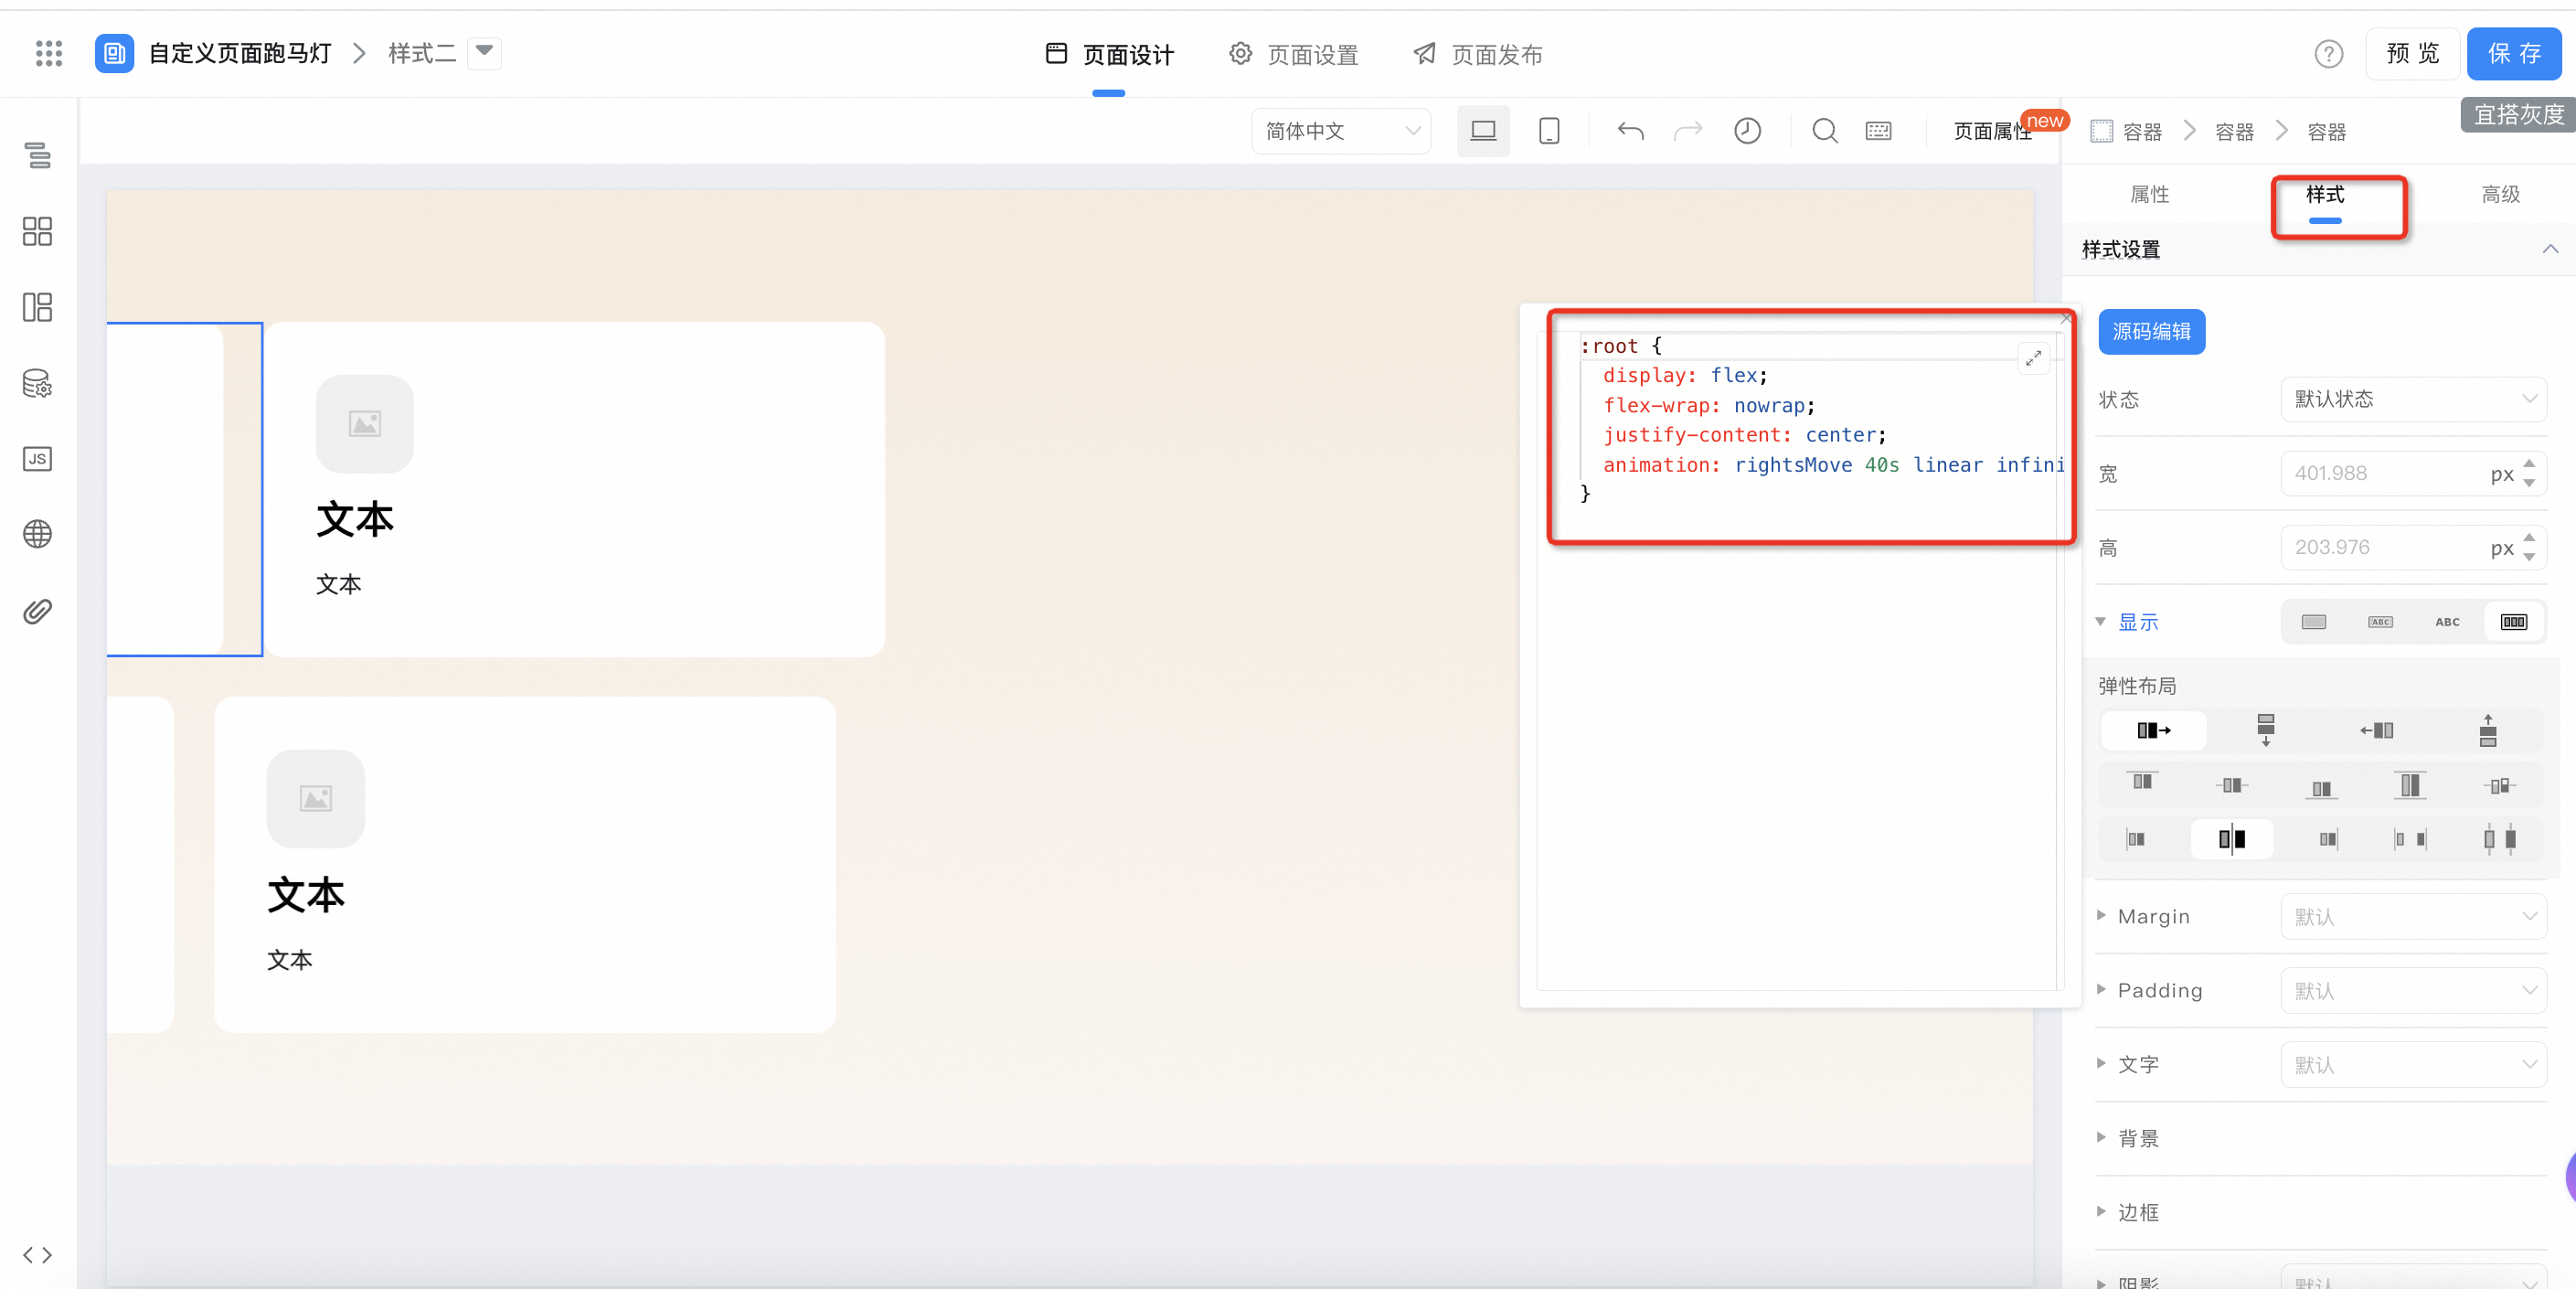Open the 简体中文 language dropdown
2576x1289 pixels.
pyautogui.click(x=1341, y=131)
